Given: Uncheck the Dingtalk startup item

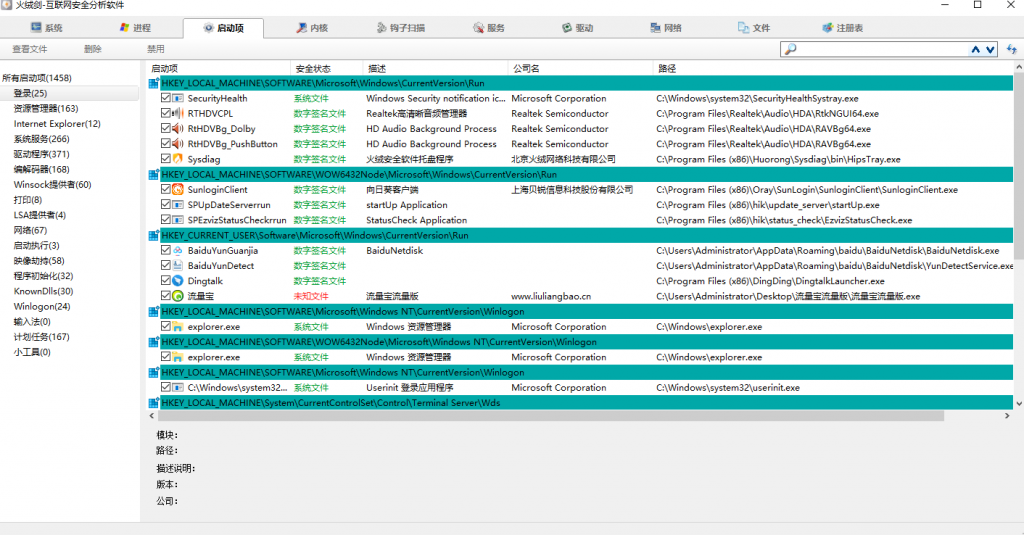Looking at the screenshot, I should [166, 281].
